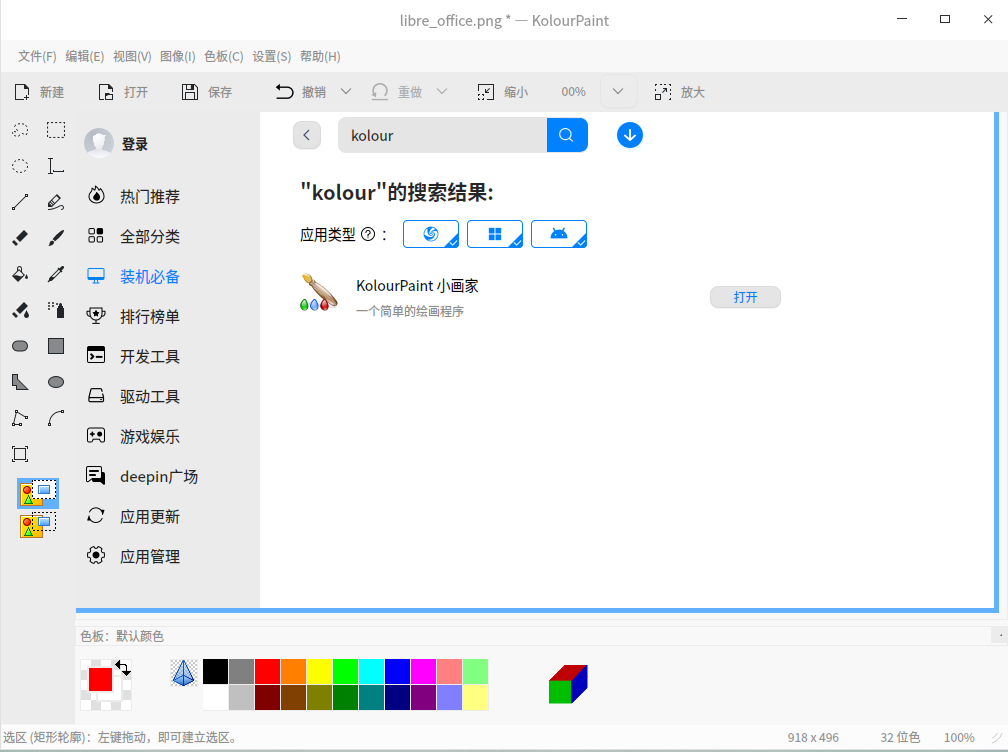This screenshot has width=1008, height=752.
Task: Select the Curve drawing tool
Action: (55, 417)
